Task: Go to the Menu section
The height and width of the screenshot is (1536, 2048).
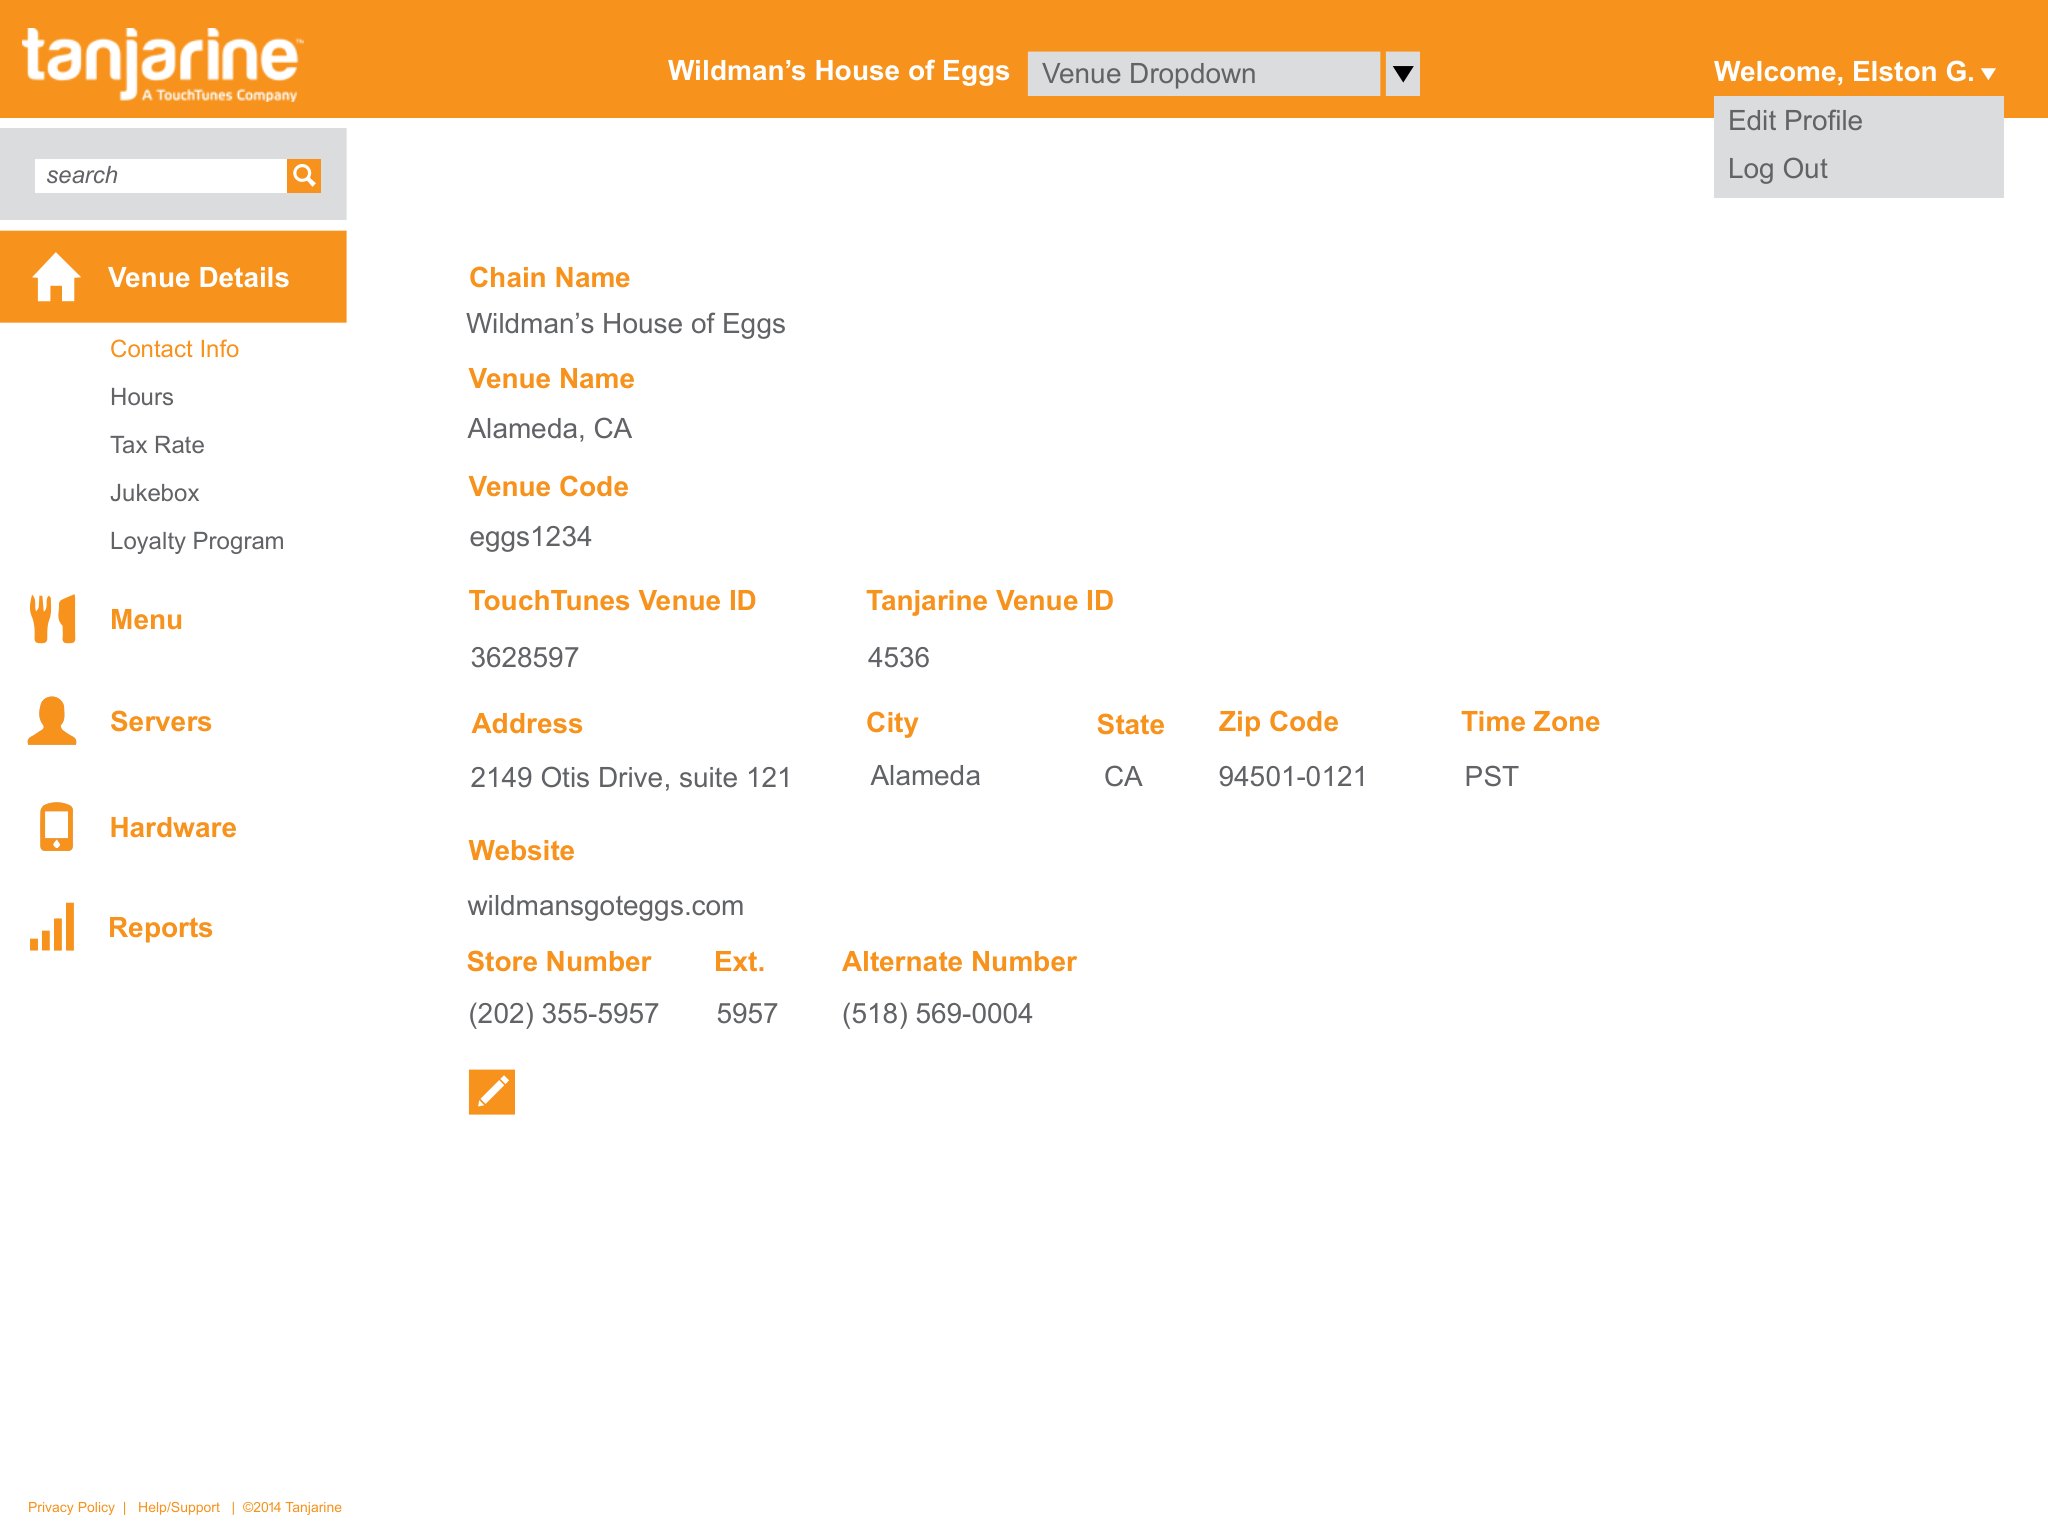Action: click(x=146, y=620)
